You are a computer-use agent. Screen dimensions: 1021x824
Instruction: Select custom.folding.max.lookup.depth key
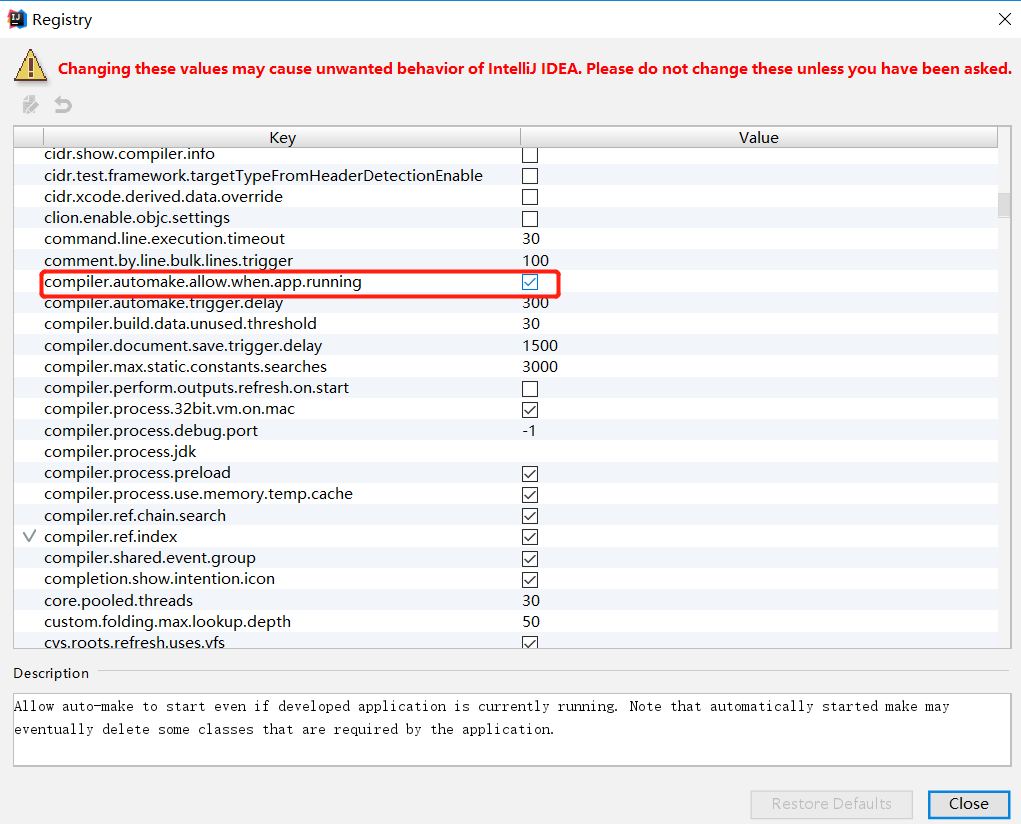pos(167,621)
